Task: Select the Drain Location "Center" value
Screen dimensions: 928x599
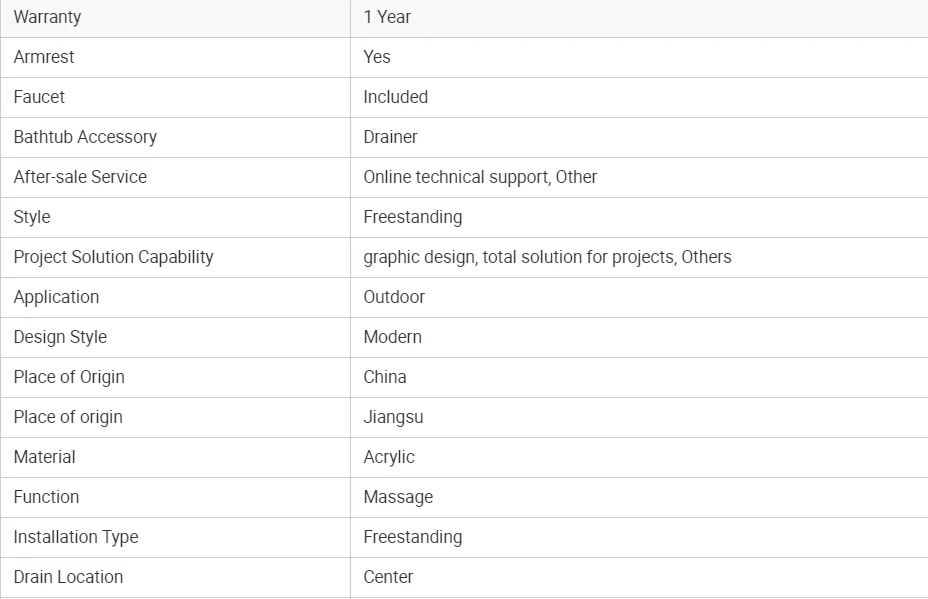Action: [x=388, y=577]
